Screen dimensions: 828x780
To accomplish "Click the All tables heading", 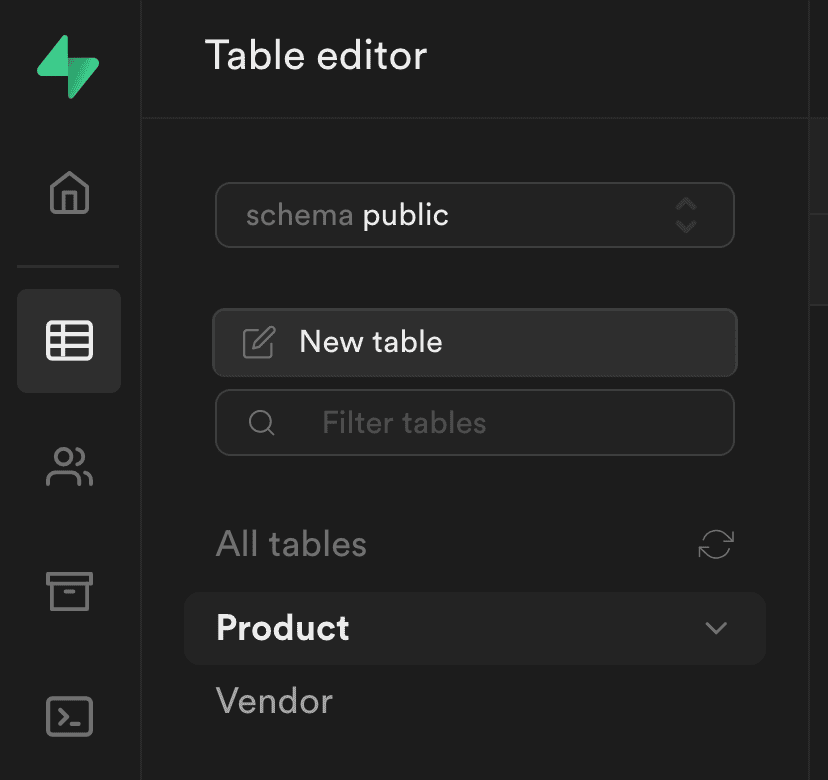I will [291, 544].
